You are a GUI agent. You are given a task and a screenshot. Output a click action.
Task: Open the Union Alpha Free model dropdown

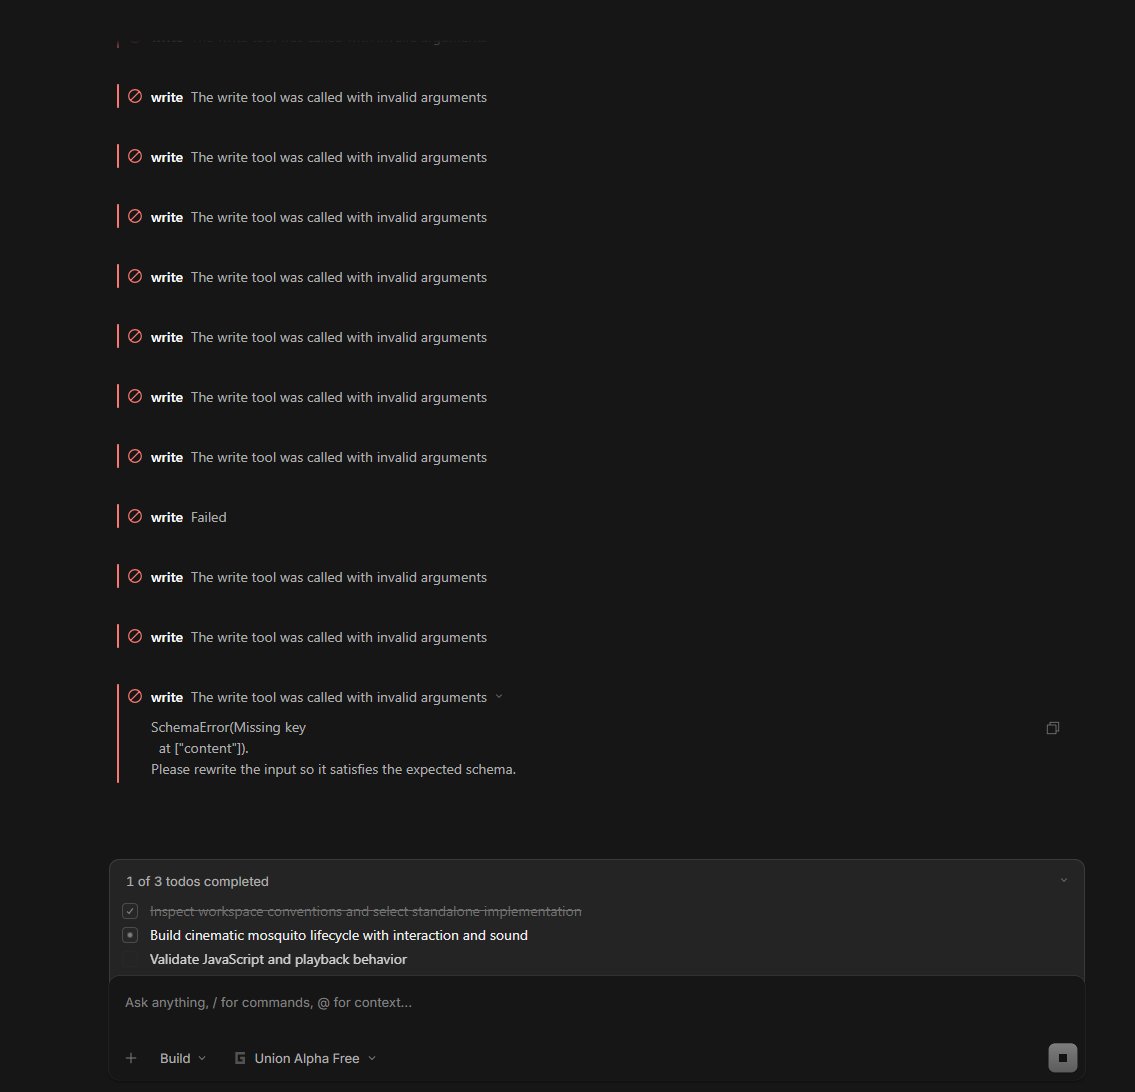pyautogui.click(x=305, y=1058)
